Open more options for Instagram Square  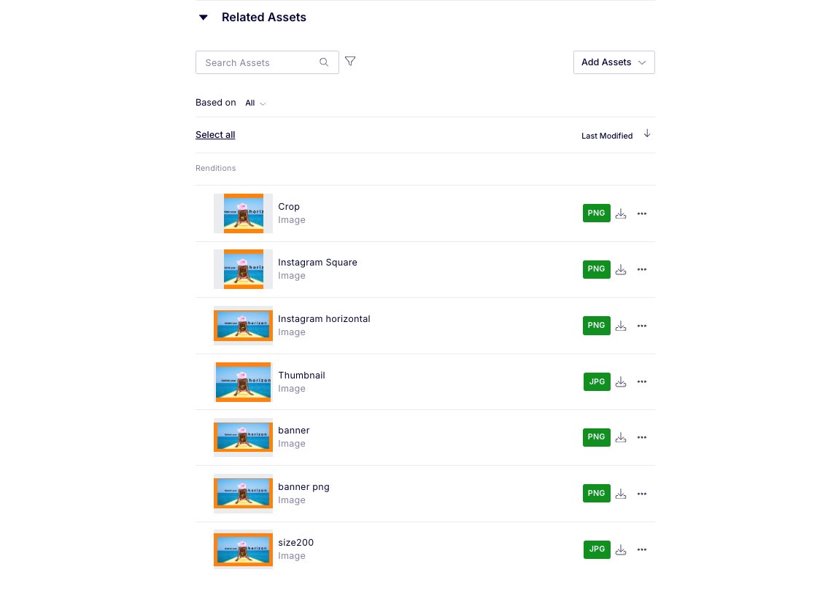coord(642,269)
